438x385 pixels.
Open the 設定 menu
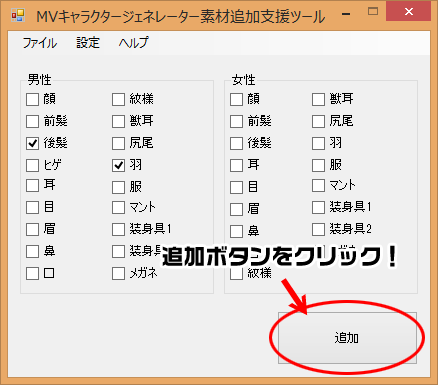point(88,43)
